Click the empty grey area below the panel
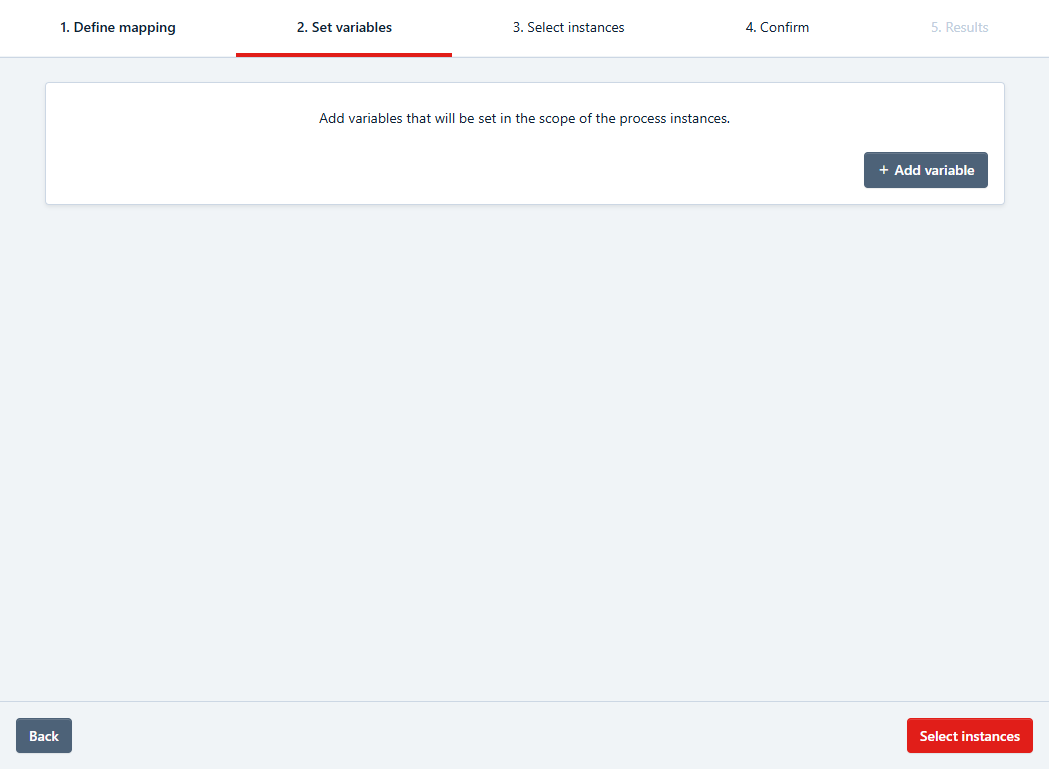The width and height of the screenshot is (1049, 769). [x=524, y=450]
